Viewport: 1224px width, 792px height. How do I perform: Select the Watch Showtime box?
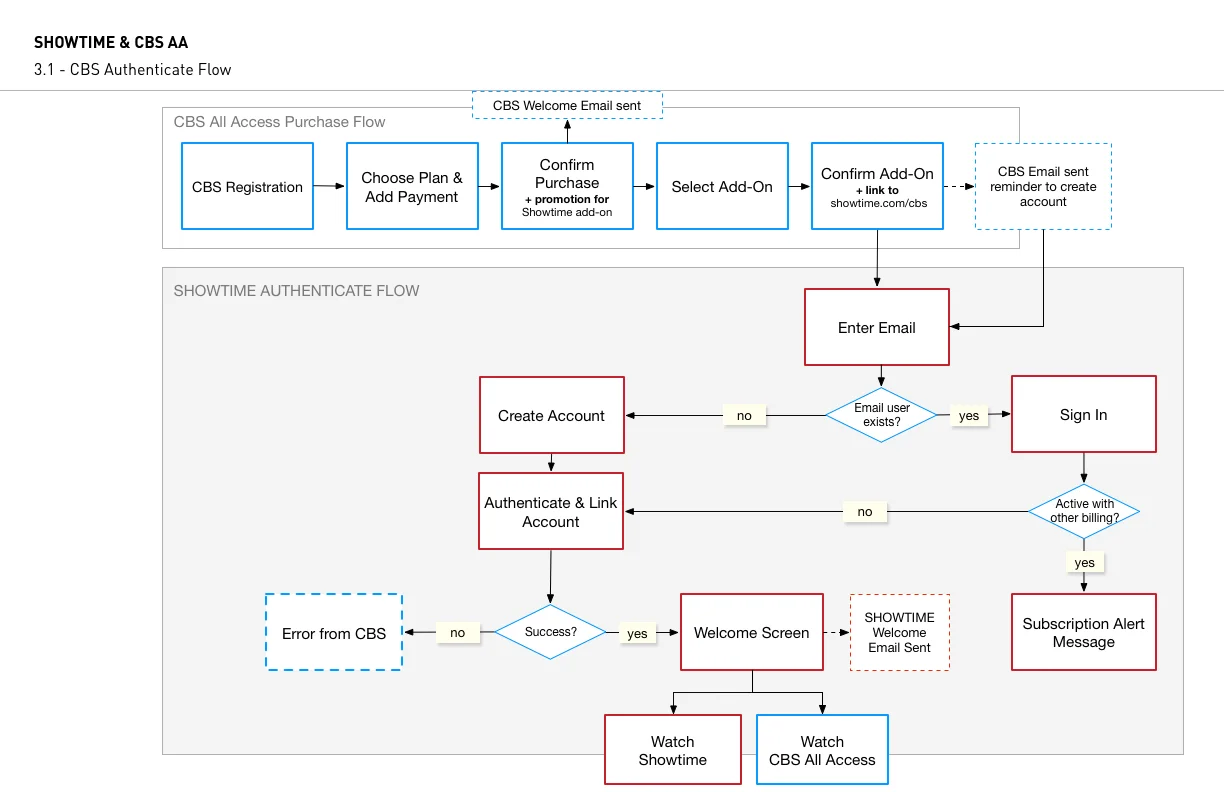(673, 750)
